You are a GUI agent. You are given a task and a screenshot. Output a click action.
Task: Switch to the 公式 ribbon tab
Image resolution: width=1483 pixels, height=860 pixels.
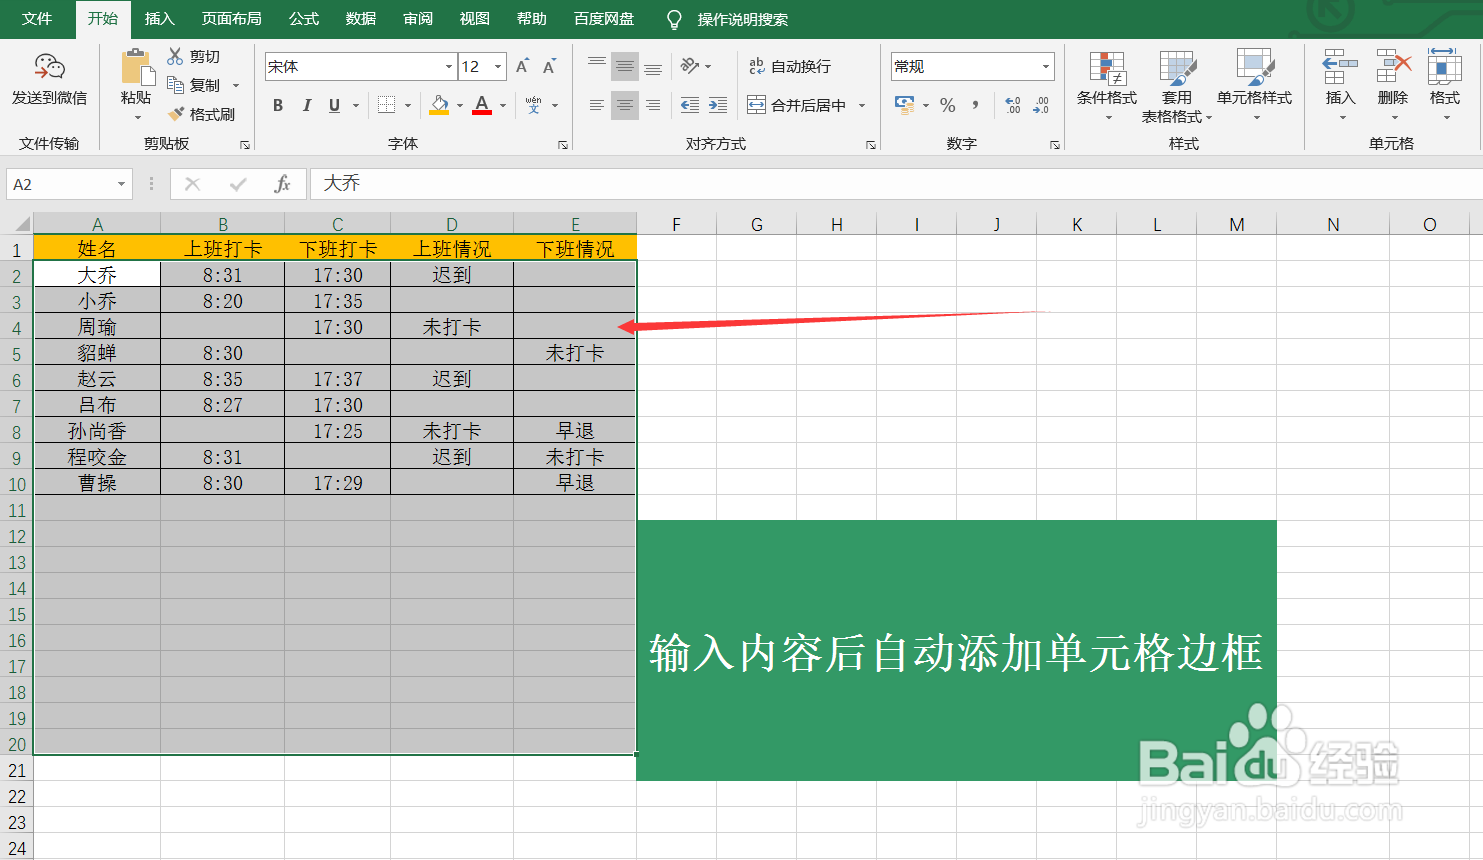[303, 18]
